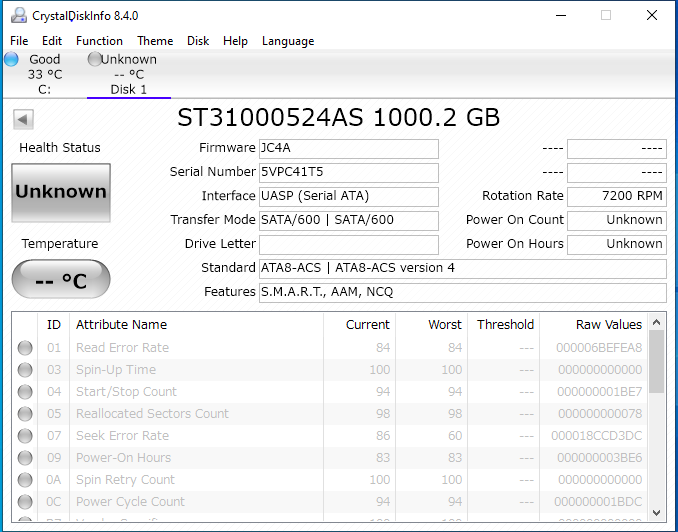678x532 pixels.
Task: Open the Theme menu
Action: (x=155, y=41)
